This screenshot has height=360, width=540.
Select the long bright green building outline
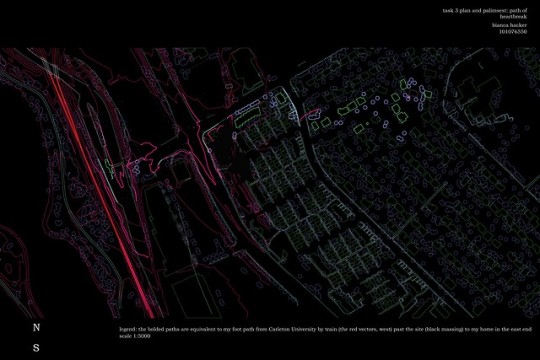[x=247, y=116]
